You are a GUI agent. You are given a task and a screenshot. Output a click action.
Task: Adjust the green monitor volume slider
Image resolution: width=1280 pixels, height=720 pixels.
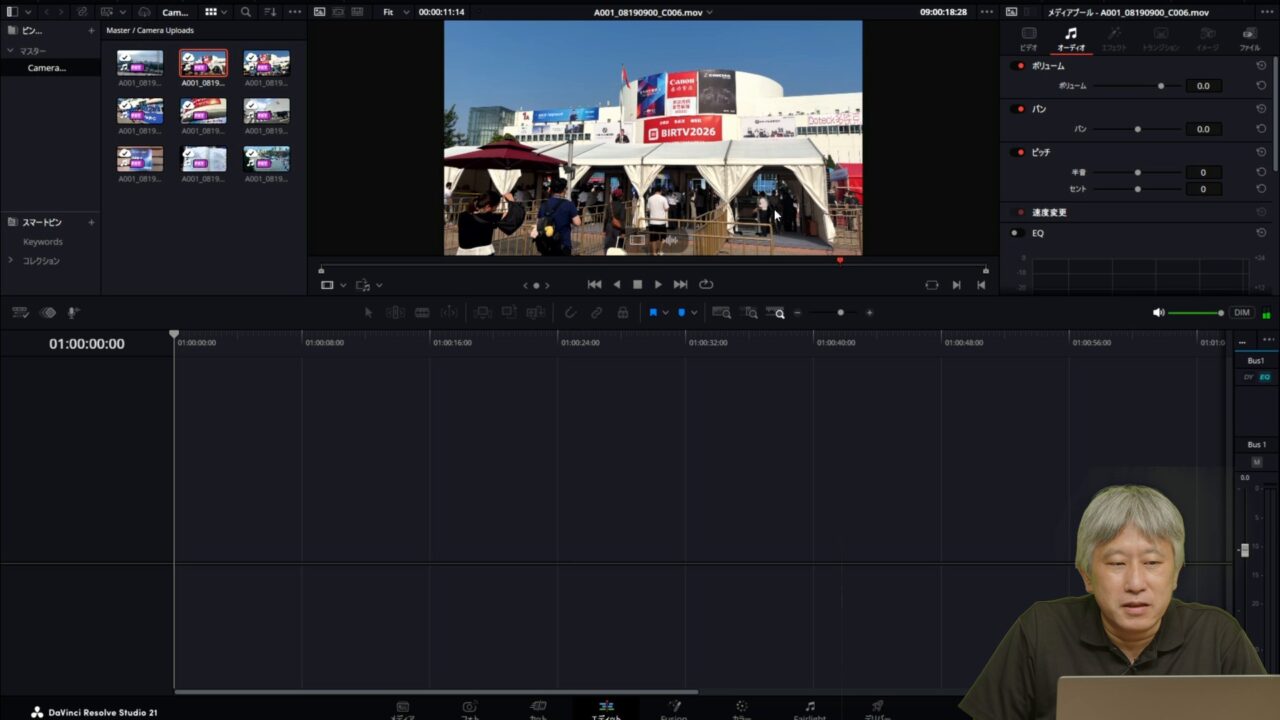[1196, 313]
